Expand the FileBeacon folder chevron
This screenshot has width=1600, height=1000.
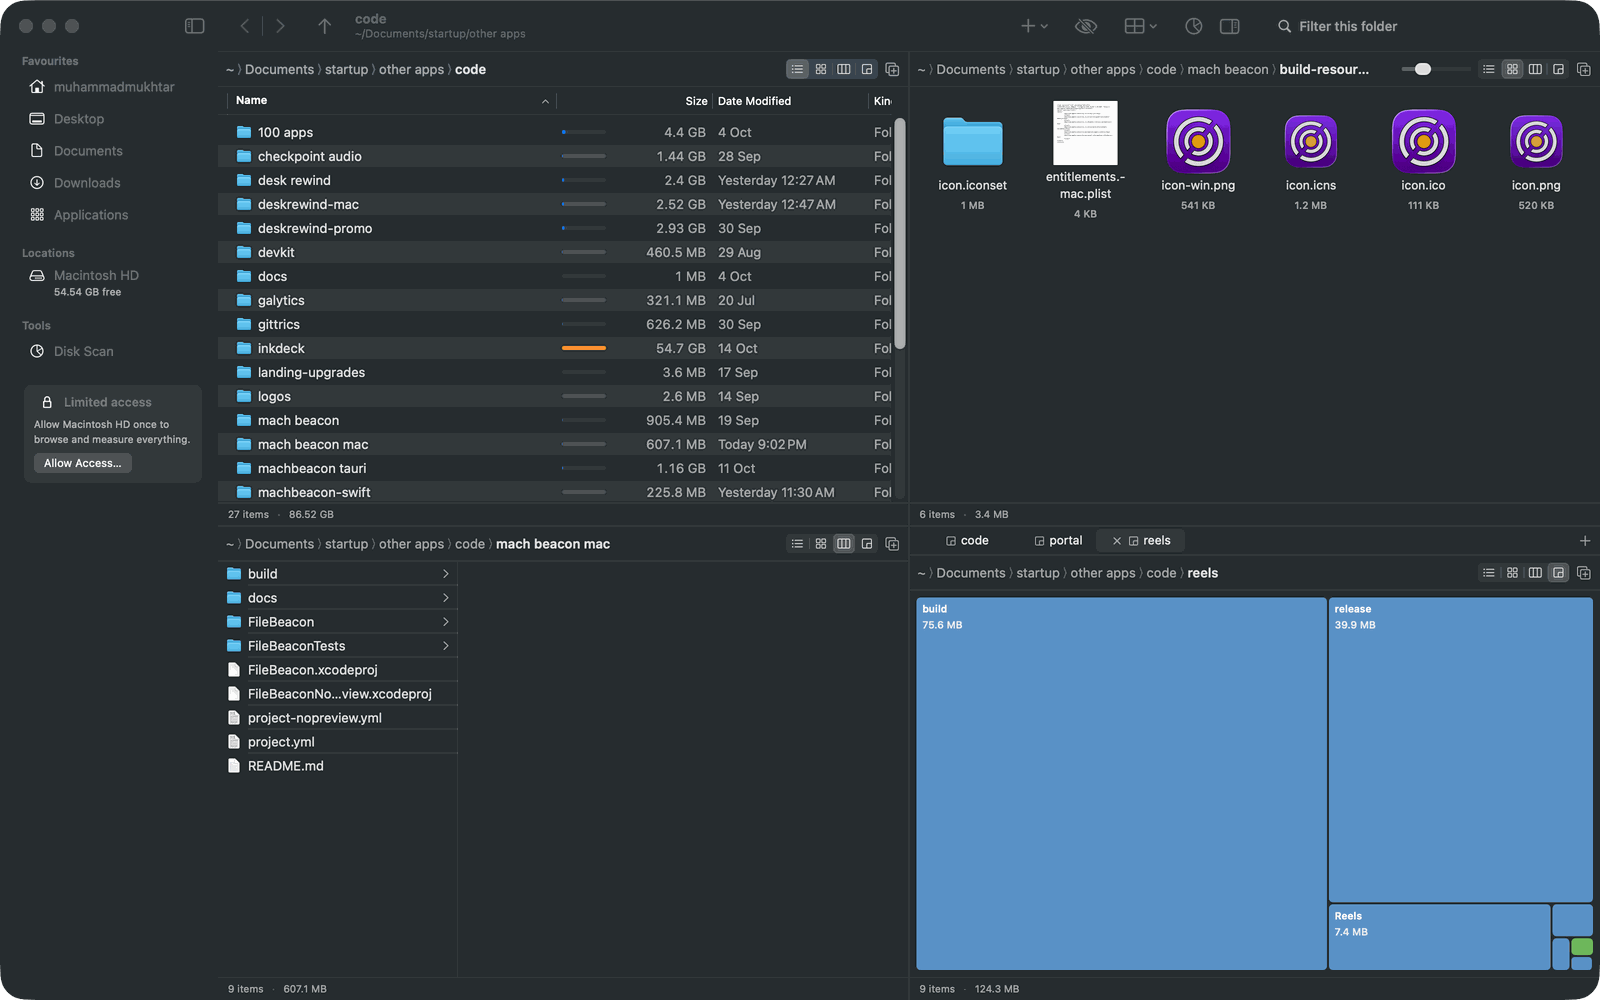click(x=446, y=622)
